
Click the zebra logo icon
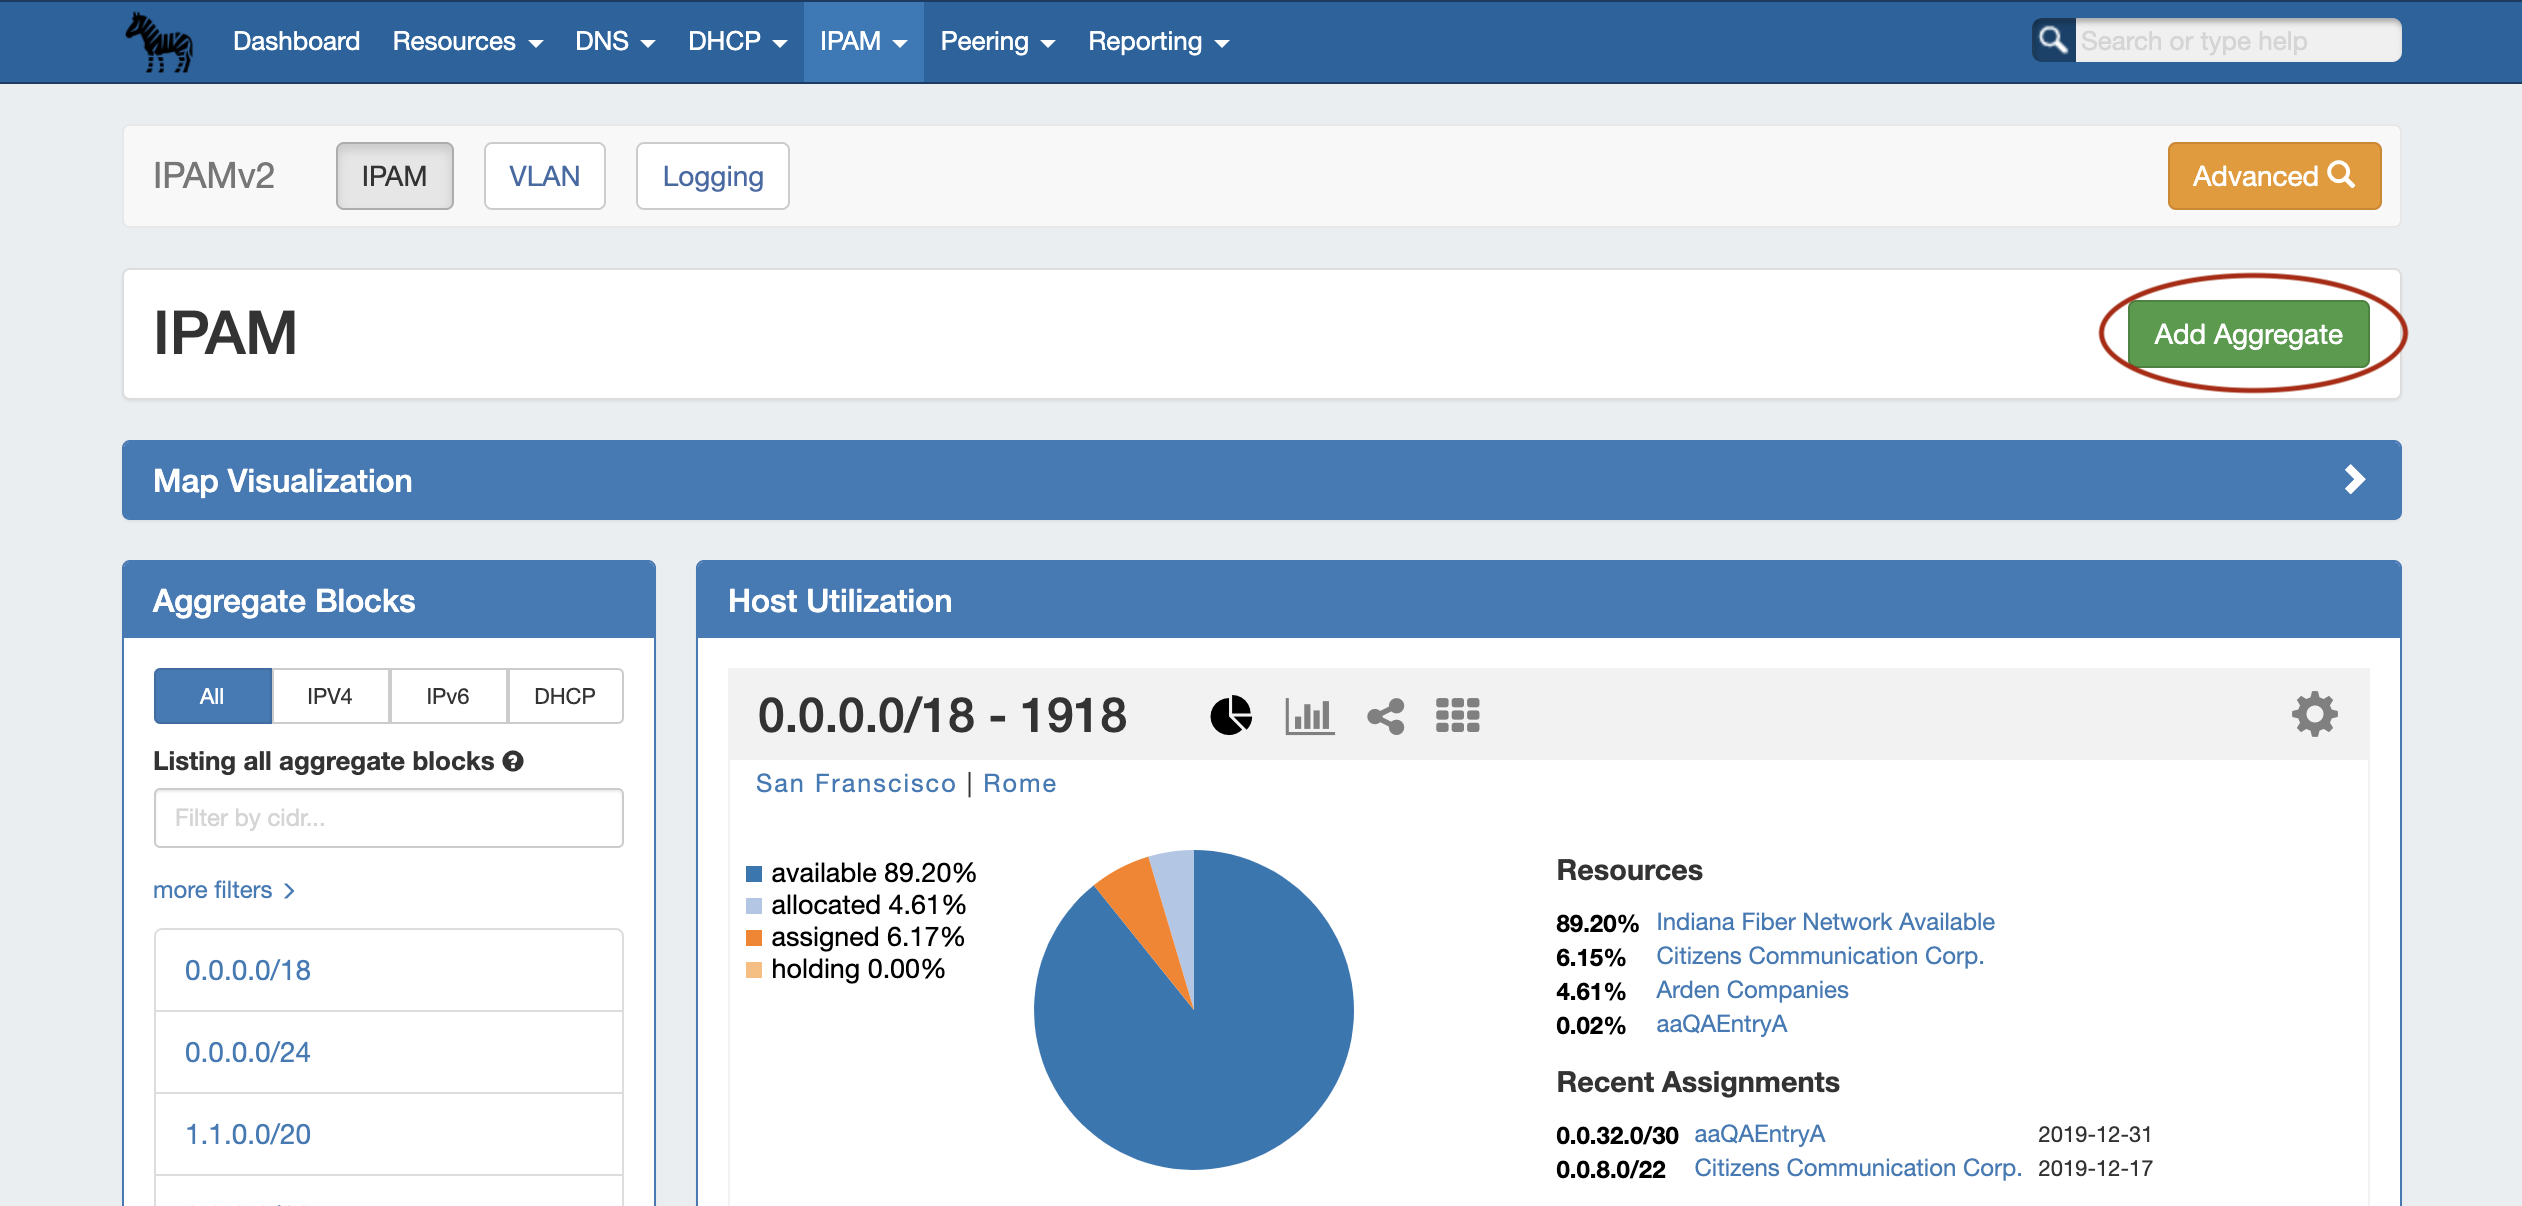click(159, 42)
